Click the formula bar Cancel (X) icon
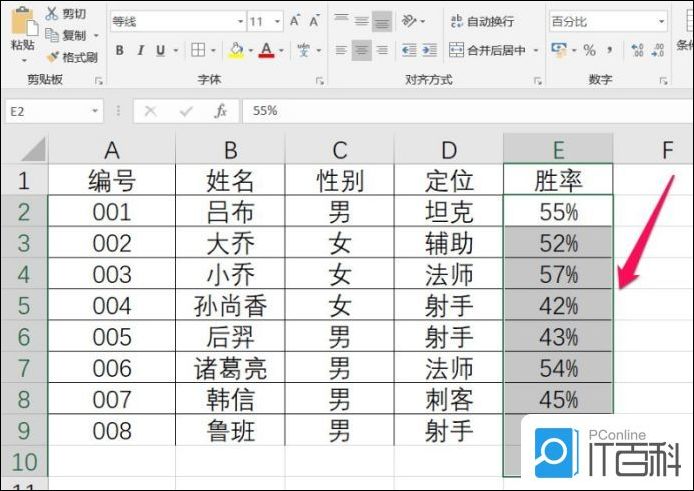The image size is (694, 491). pos(150,111)
